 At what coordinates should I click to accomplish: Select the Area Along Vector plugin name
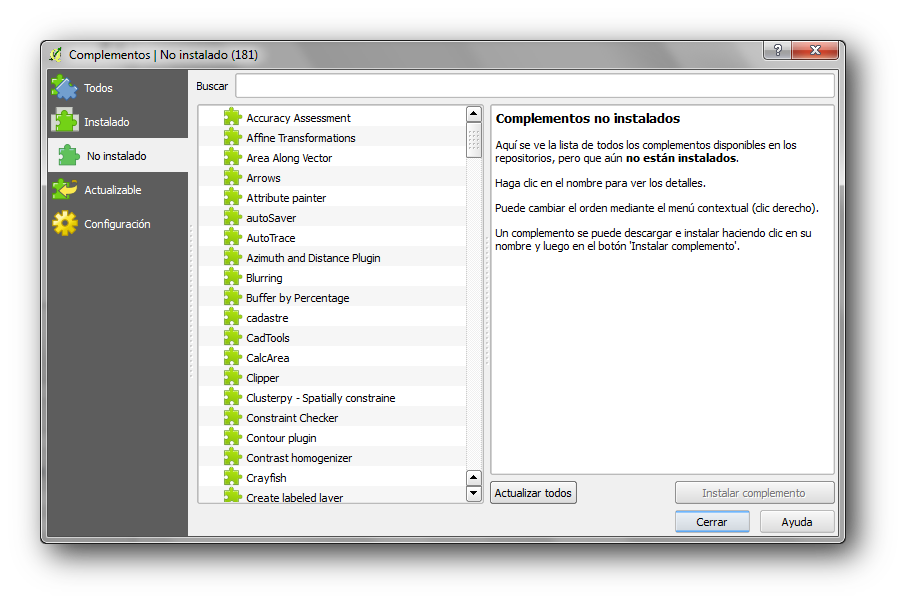coord(289,158)
